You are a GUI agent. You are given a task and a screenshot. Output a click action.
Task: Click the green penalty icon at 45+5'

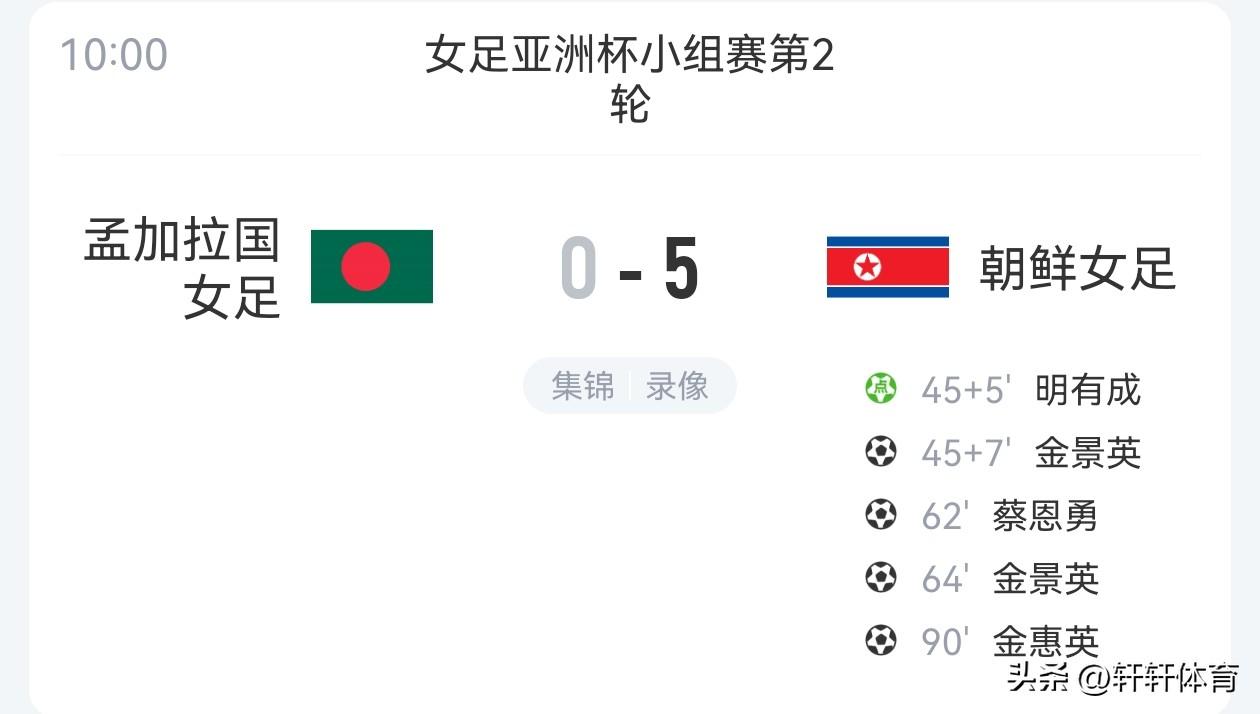[881, 388]
